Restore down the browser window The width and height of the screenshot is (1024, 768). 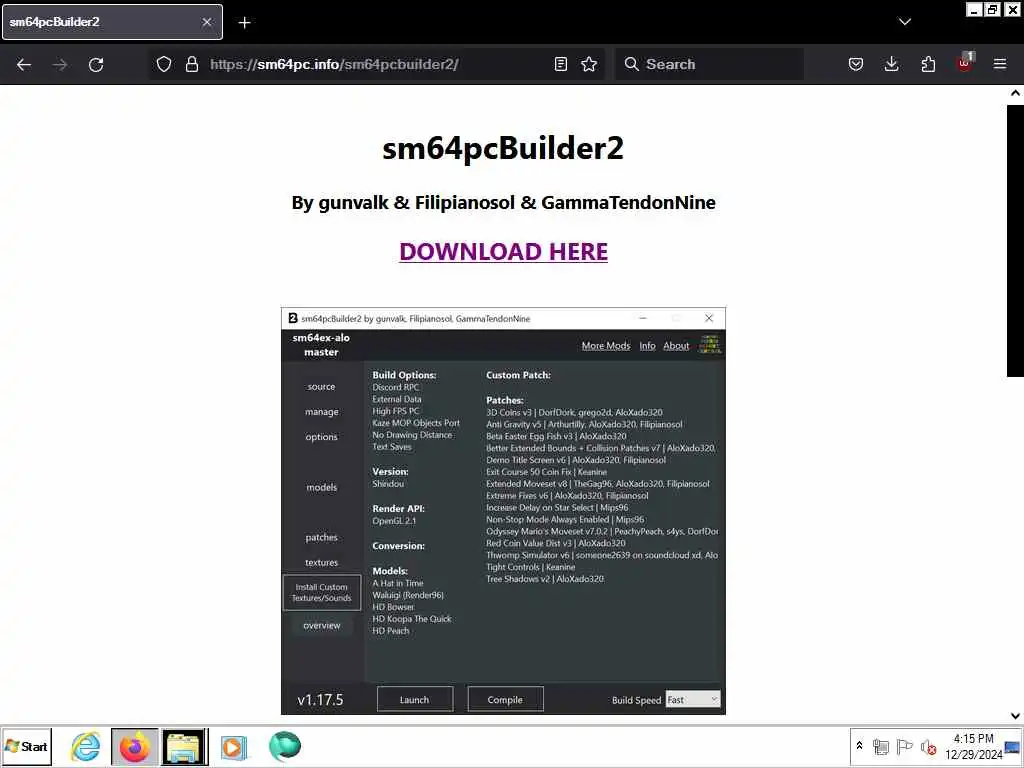(992, 9)
